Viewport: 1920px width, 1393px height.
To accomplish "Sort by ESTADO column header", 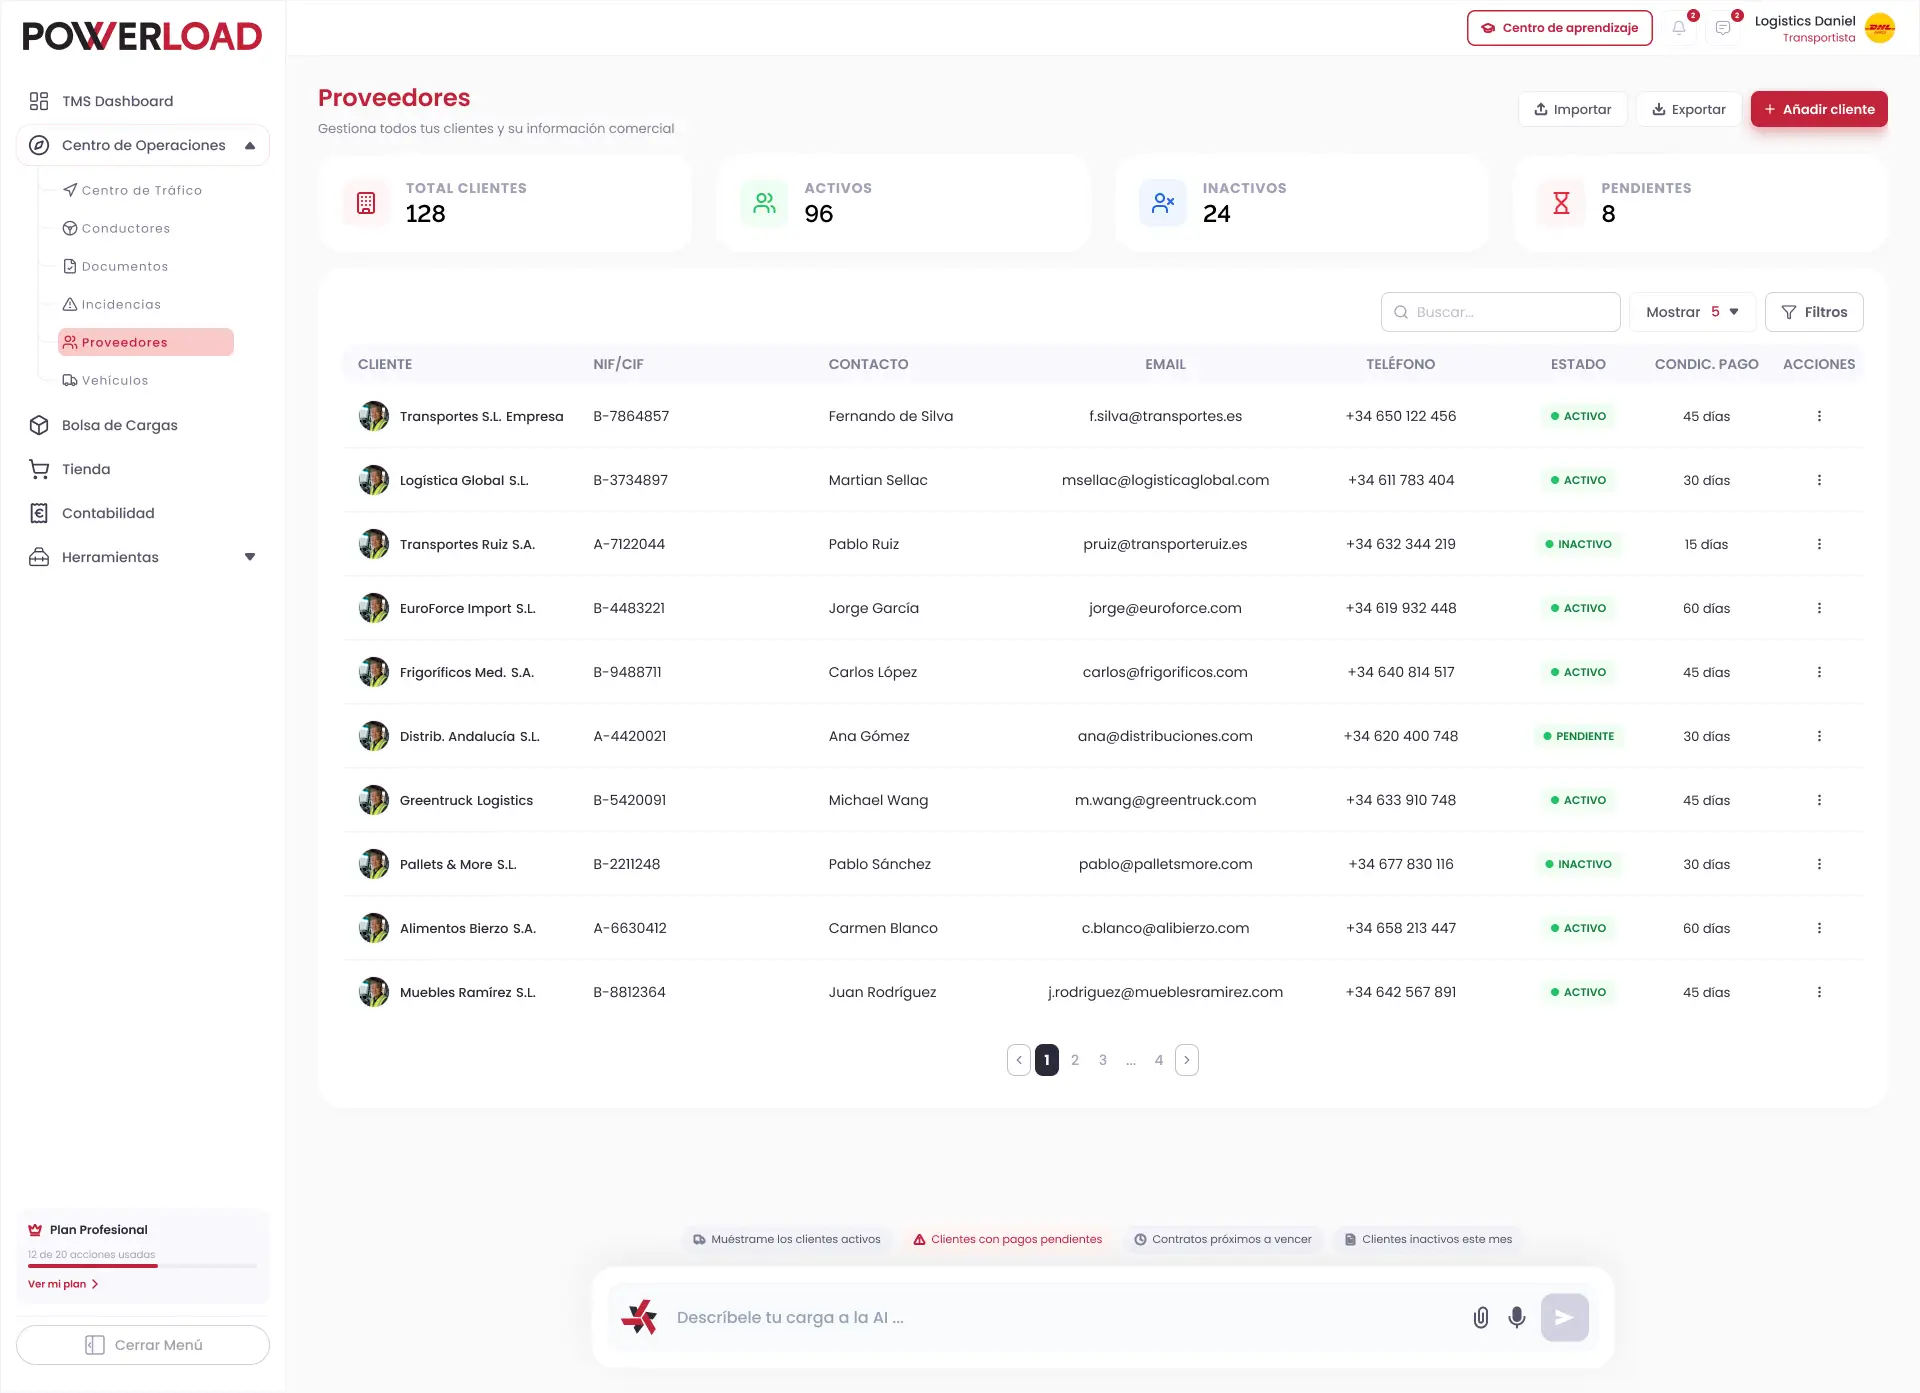I will pyautogui.click(x=1578, y=364).
